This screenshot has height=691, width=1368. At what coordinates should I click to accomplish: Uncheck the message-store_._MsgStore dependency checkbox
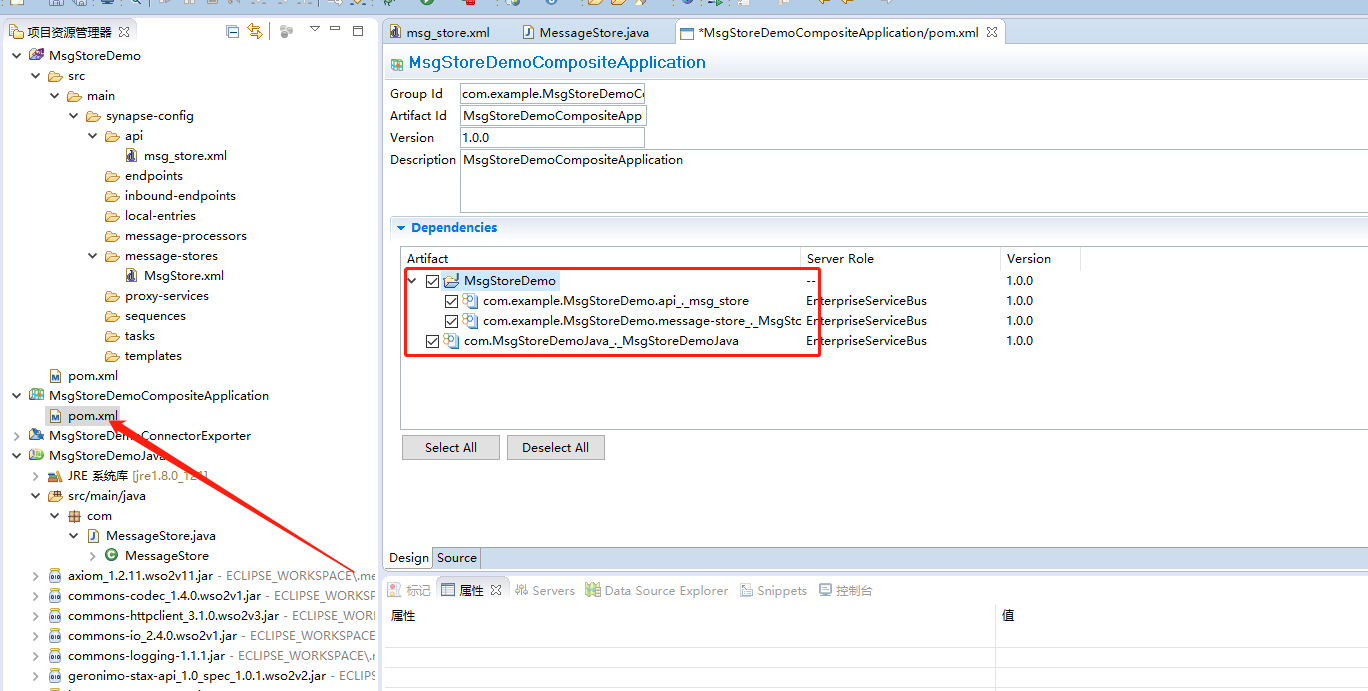(451, 321)
